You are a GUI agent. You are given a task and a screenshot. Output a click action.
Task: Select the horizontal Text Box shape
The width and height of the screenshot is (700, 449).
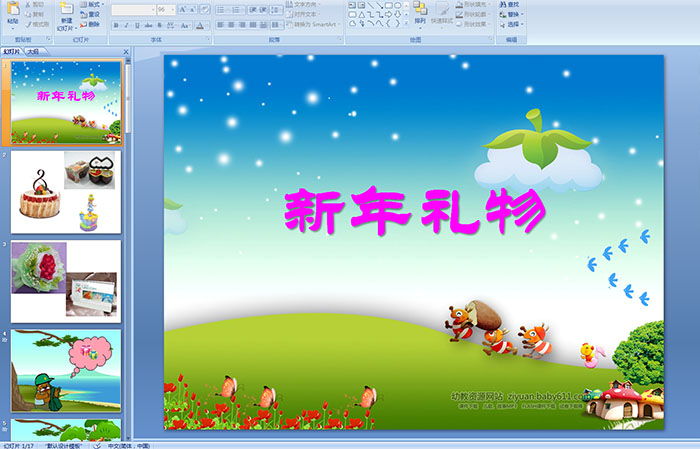coord(352,5)
